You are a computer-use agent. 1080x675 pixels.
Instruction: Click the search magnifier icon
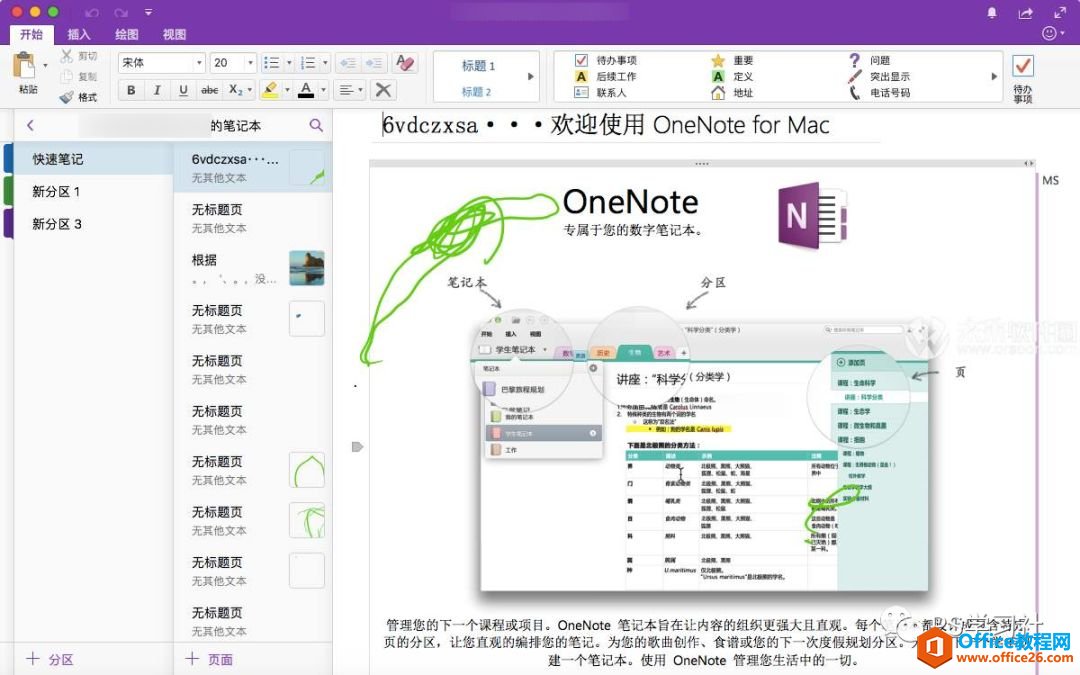[x=316, y=125]
